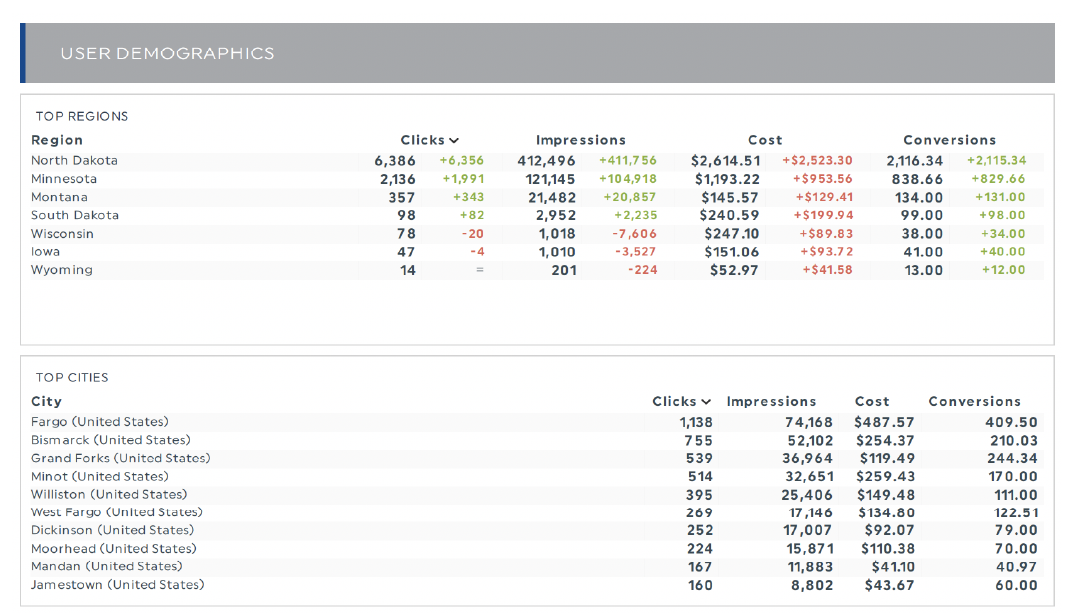The image size is (1080, 613).
Task: Sort Top Regions by Cost column header
Action: (765, 140)
